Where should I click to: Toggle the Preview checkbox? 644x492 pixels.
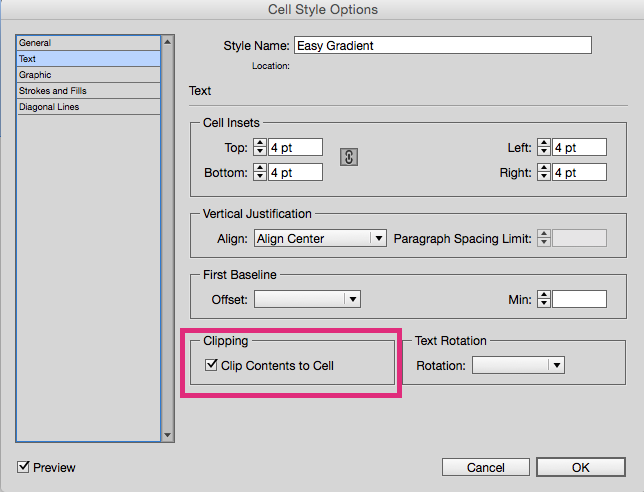coord(23,467)
